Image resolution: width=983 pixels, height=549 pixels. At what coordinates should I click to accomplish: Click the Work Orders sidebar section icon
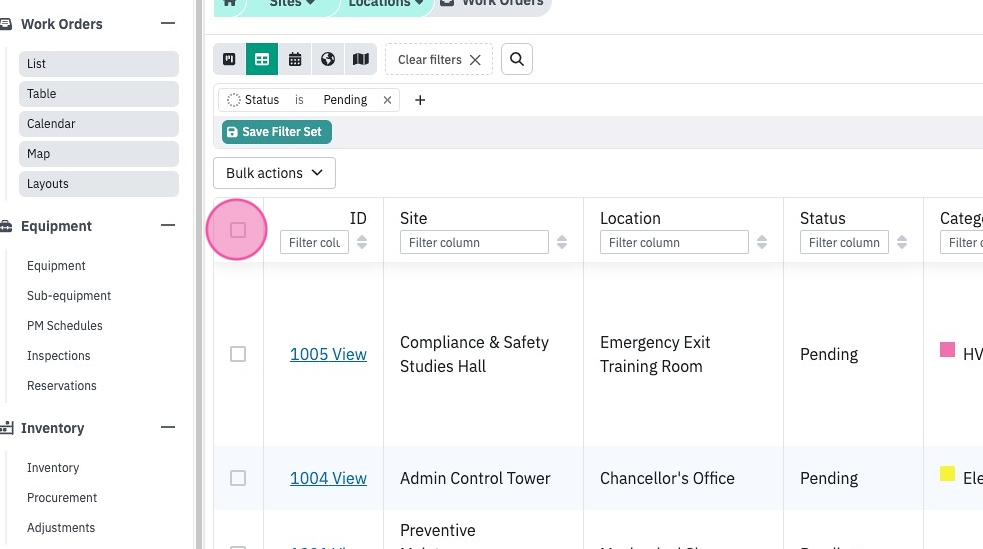6,24
